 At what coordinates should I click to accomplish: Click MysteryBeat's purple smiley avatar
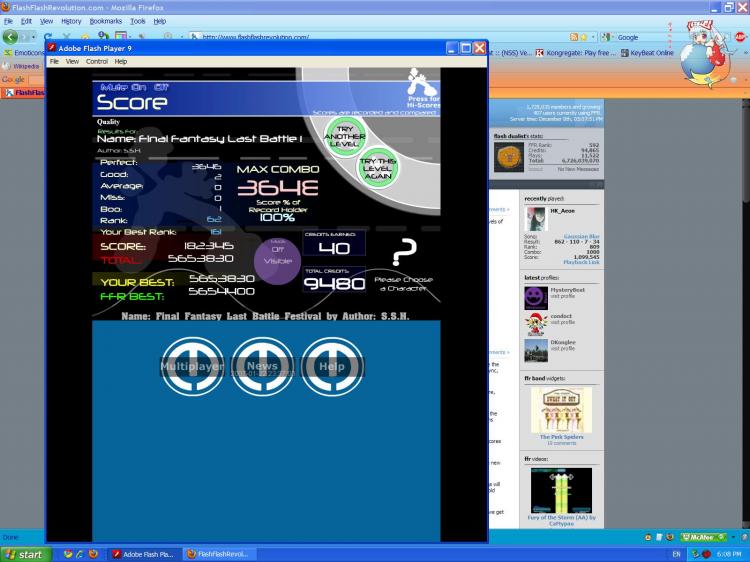click(536, 298)
